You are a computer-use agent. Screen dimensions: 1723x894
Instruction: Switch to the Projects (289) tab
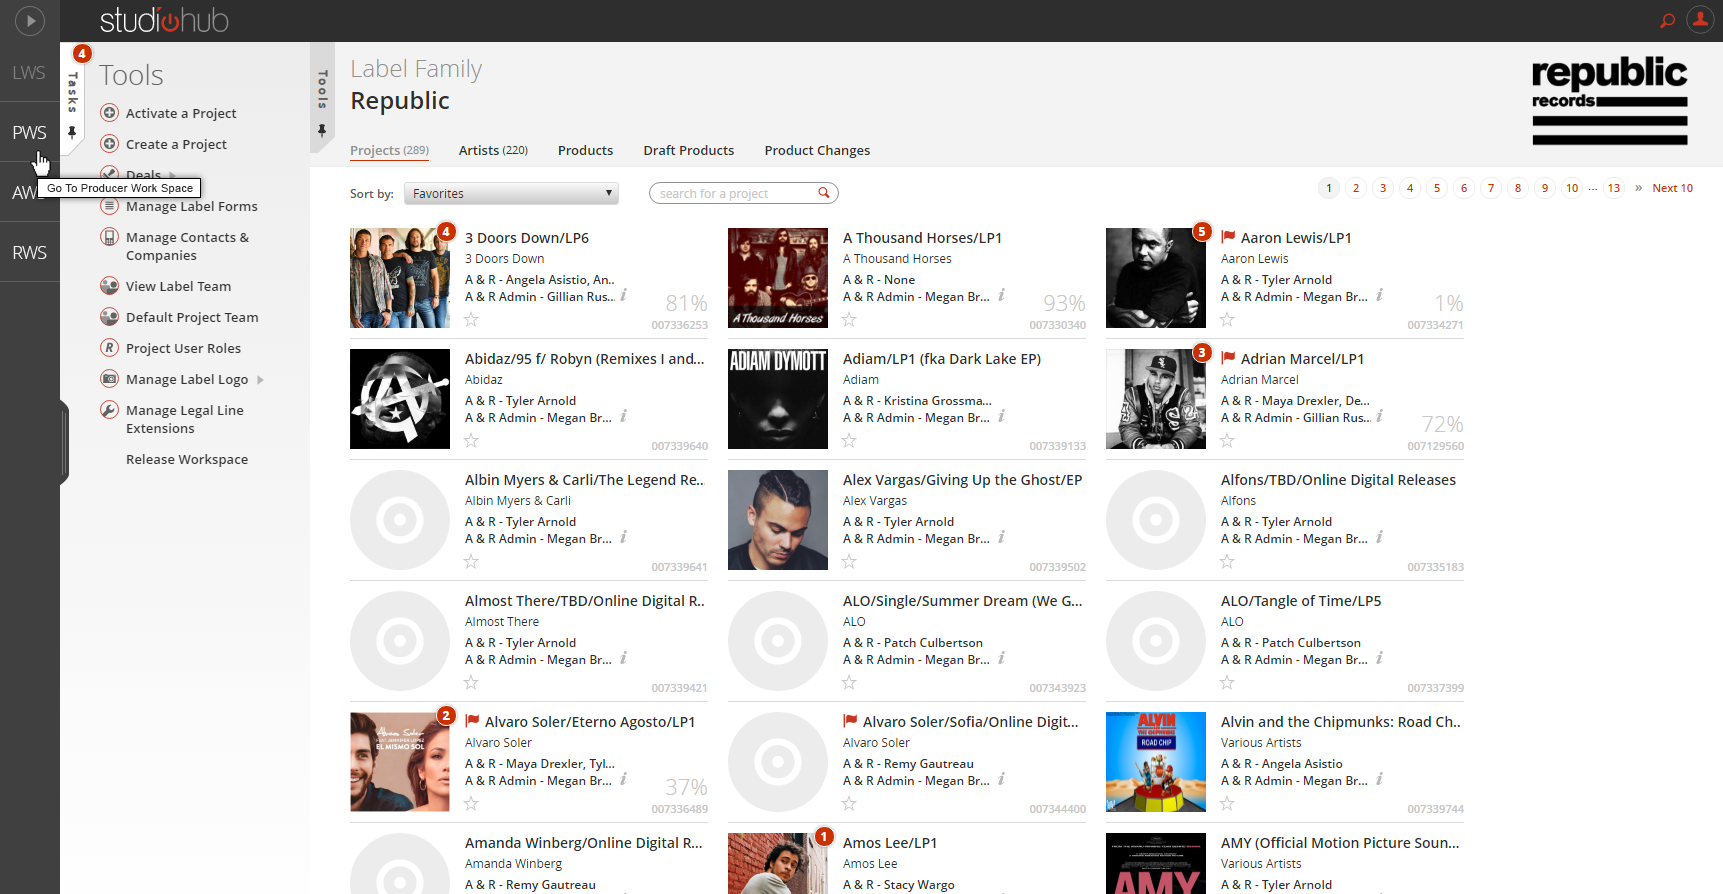(389, 151)
